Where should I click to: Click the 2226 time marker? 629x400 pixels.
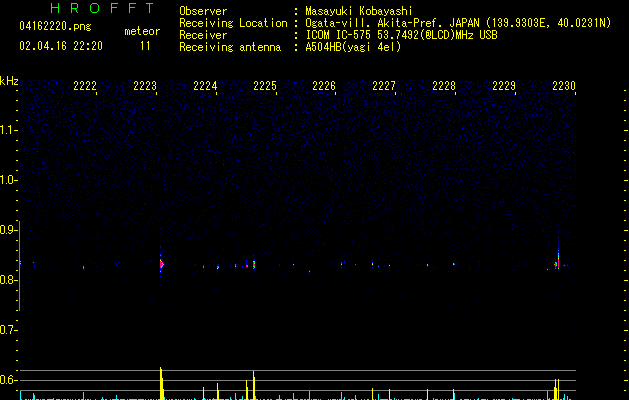click(324, 86)
